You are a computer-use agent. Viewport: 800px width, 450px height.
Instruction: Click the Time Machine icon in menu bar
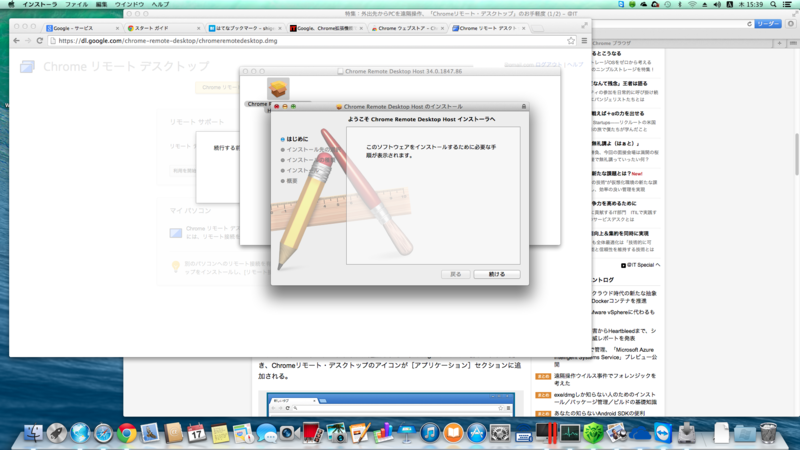click(667, 4)
